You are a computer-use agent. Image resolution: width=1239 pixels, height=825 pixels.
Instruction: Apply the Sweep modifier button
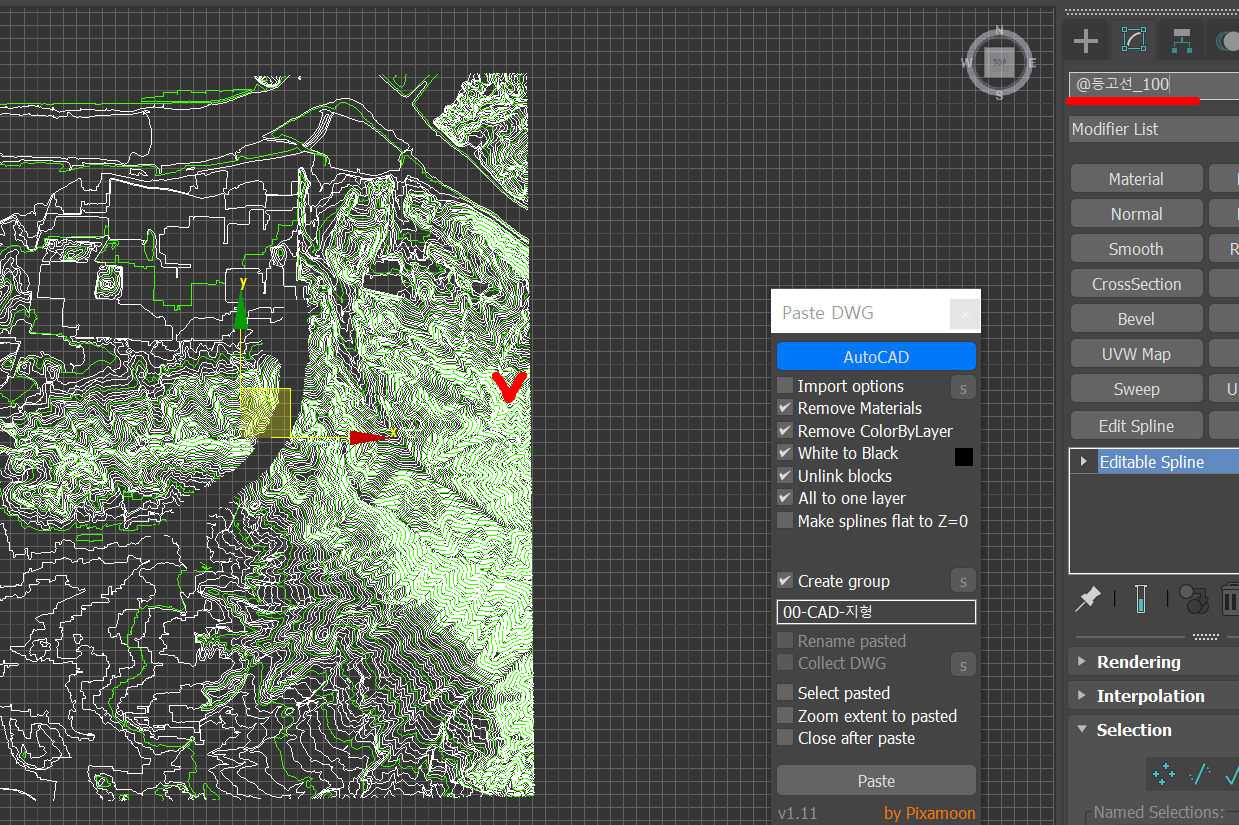[1136, 389]
